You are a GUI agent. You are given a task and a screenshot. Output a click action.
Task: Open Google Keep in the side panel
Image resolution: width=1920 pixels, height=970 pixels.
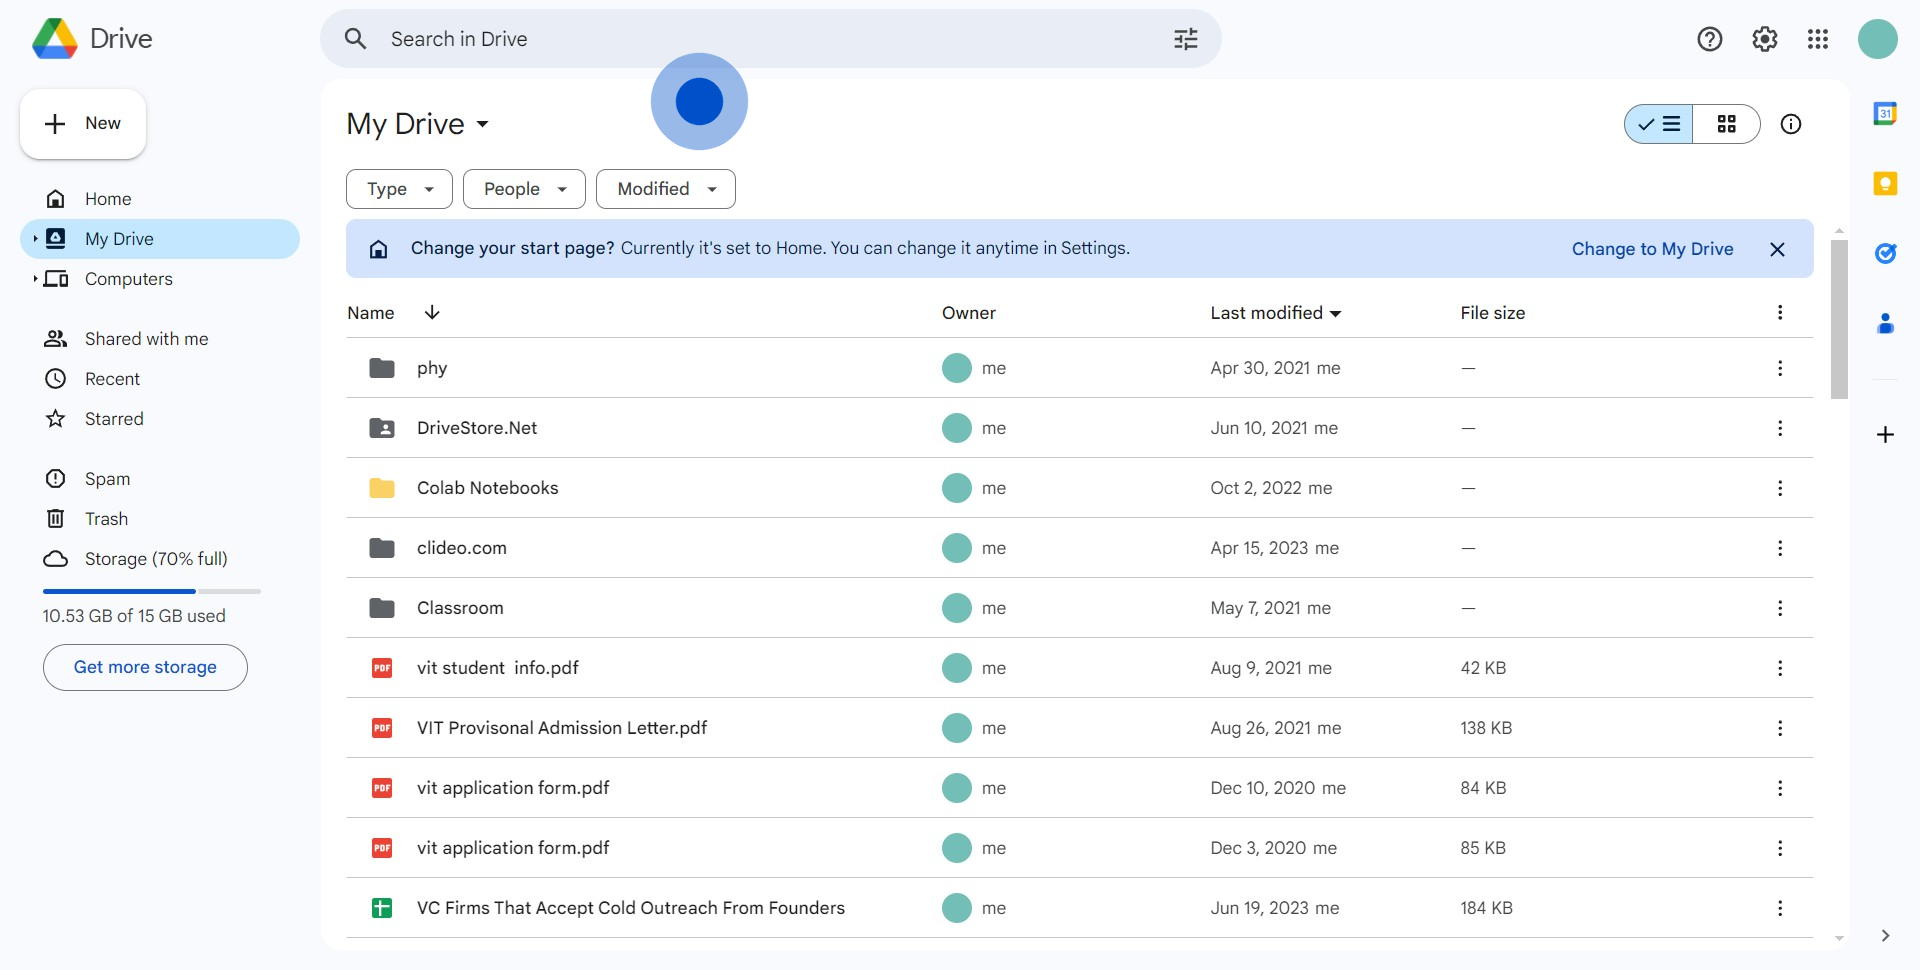tap(1885, 184)
